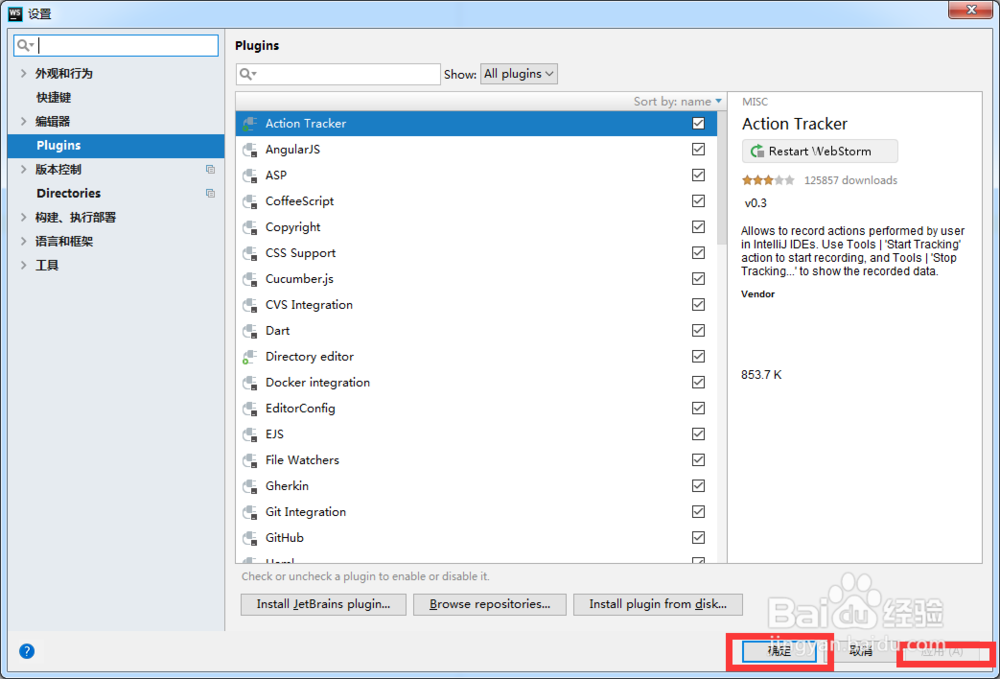Click Install JetBrains plugin button
1000x679 pixels.
[x=323, y=604]
